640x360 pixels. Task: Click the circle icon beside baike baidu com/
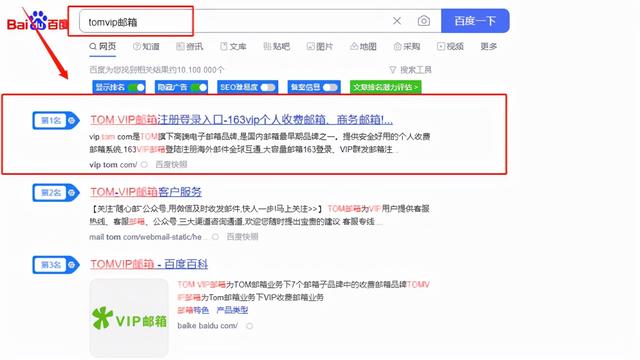pyautogui.click(x=249, y=326)
